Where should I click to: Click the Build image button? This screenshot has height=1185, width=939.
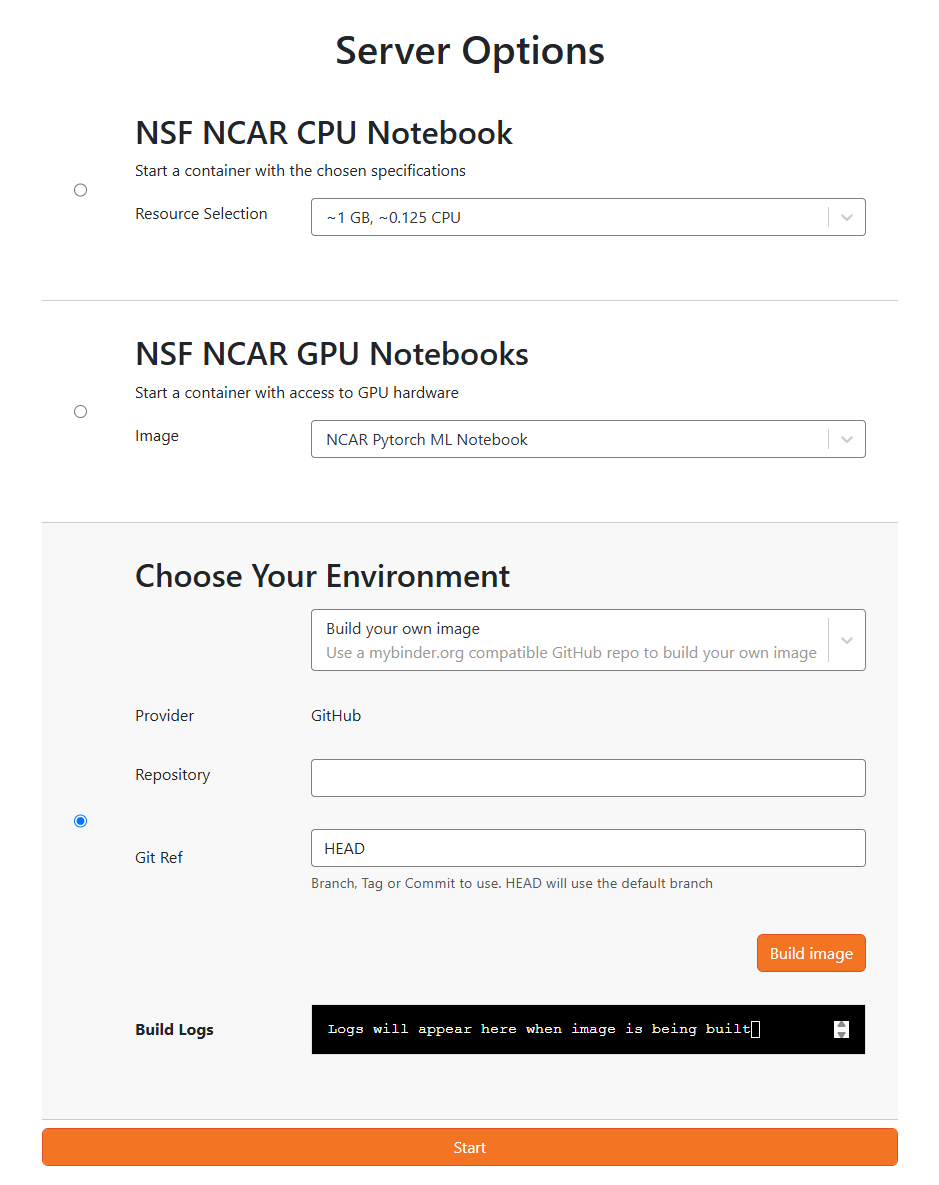tap(810, 953)
